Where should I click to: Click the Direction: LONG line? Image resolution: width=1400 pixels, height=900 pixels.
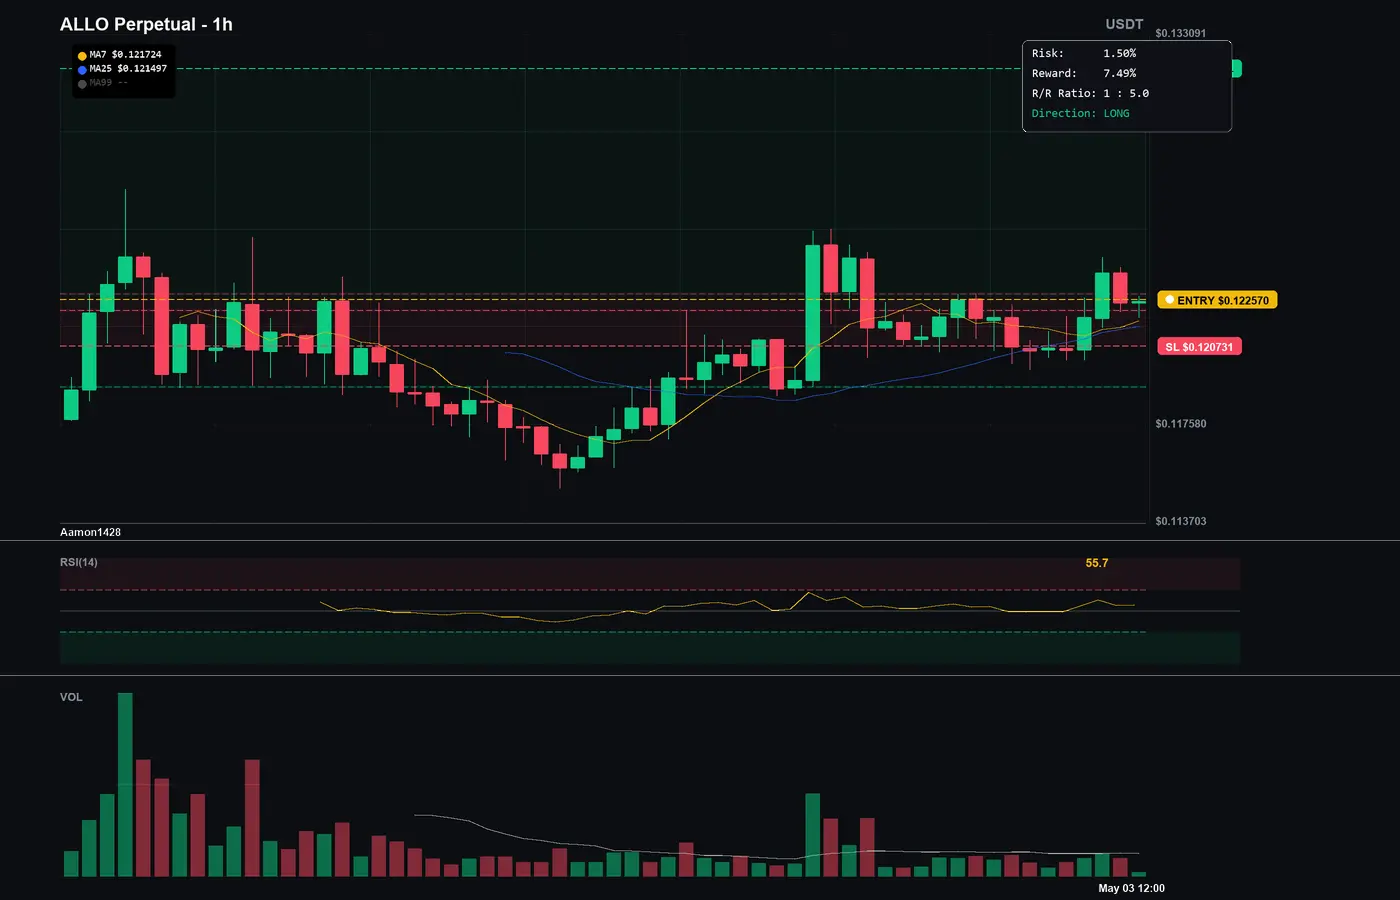point(1080,113)
